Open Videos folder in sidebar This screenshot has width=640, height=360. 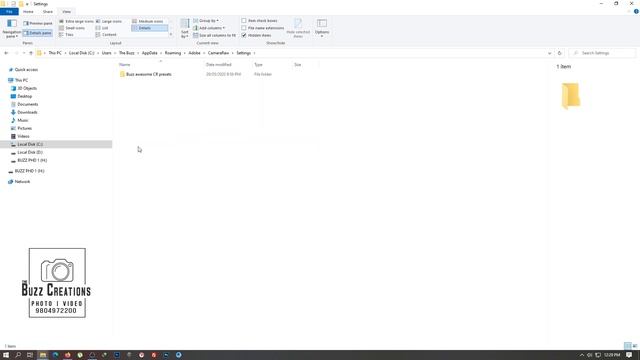[x=23, y=136]
